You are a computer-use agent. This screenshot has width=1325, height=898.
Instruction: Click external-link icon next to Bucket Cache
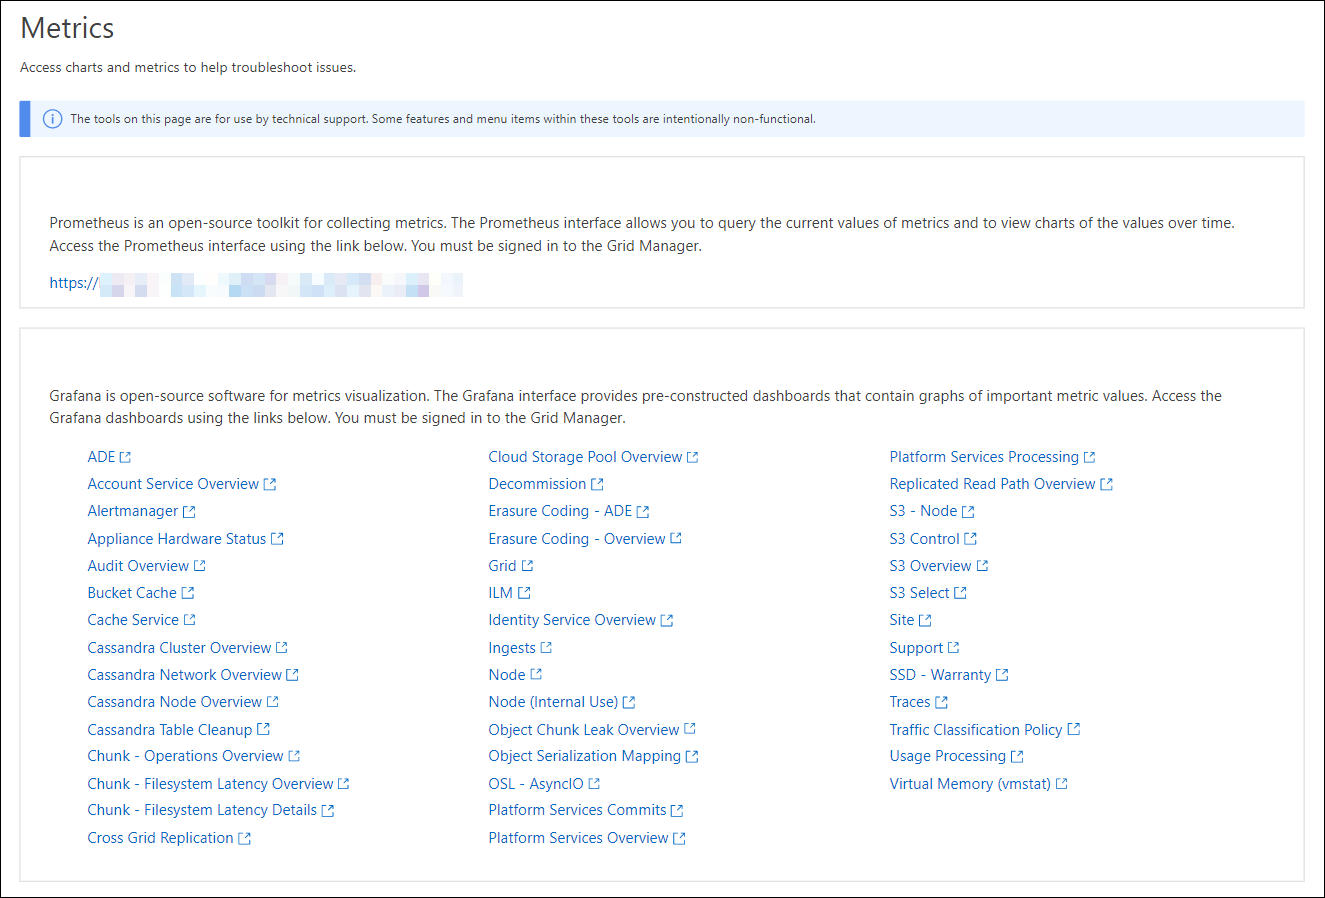pos(187,593)
